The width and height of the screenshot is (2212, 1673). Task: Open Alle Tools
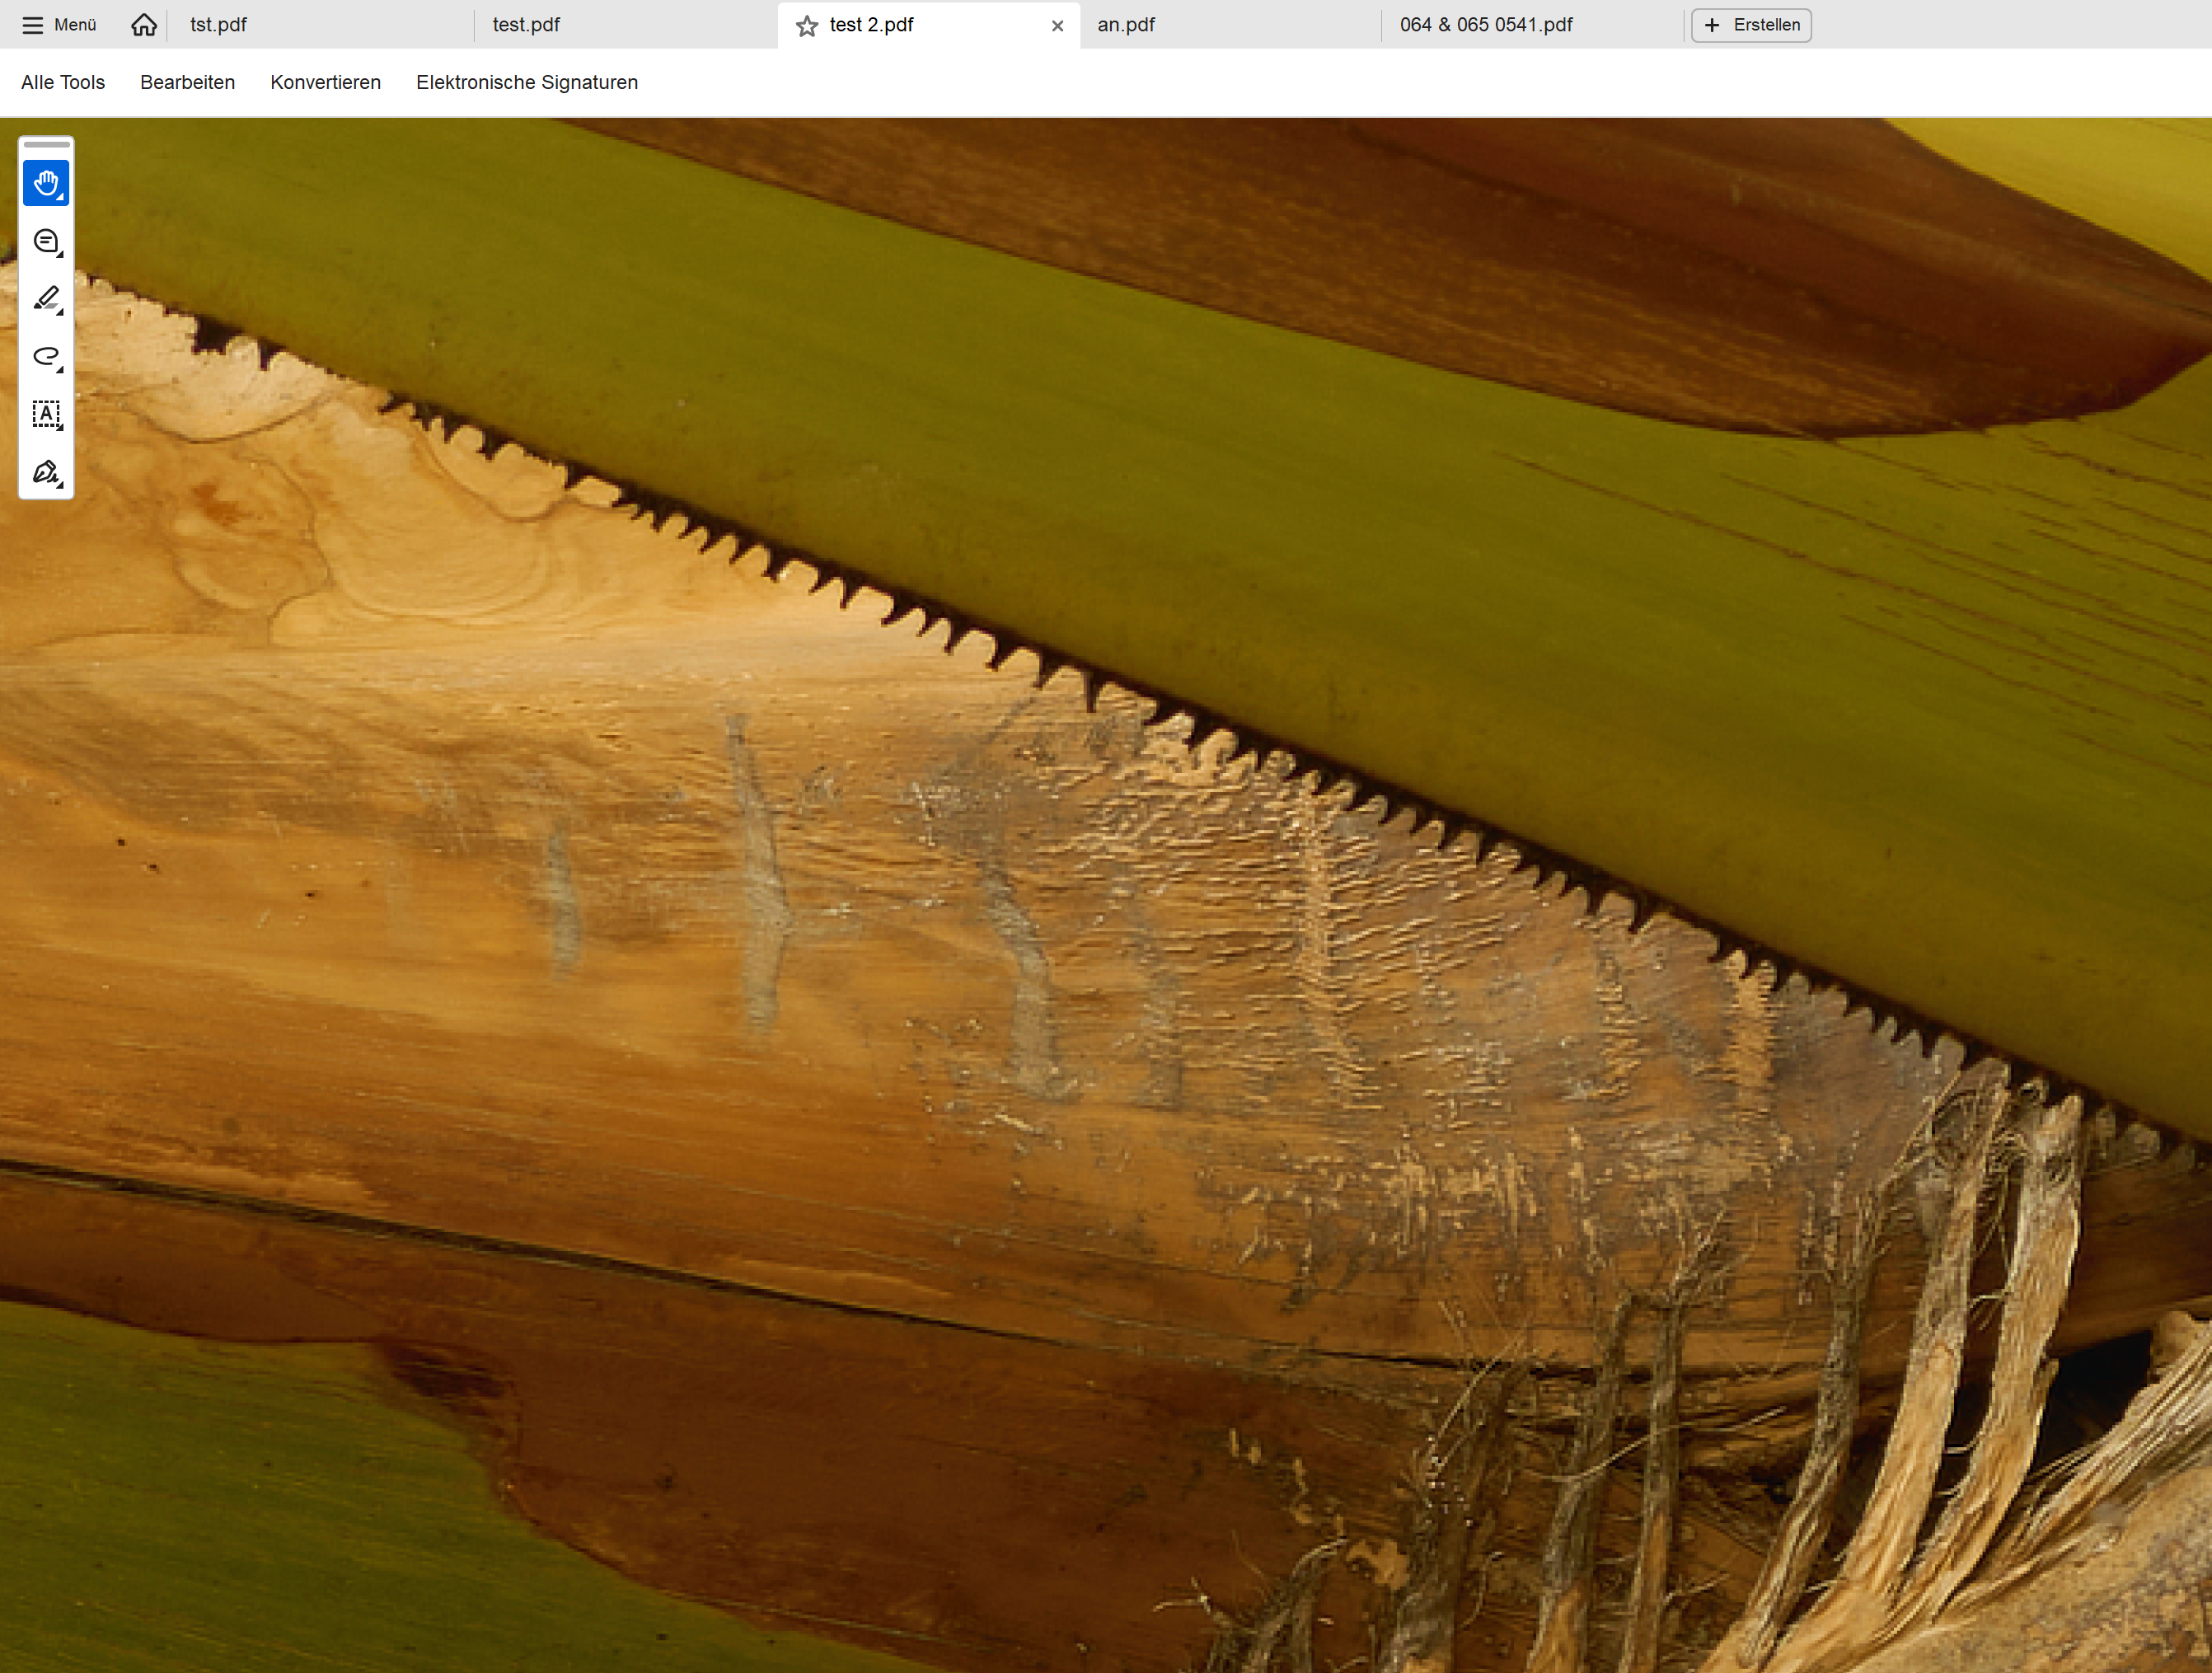pyautogui.click(x=63, y=83)
